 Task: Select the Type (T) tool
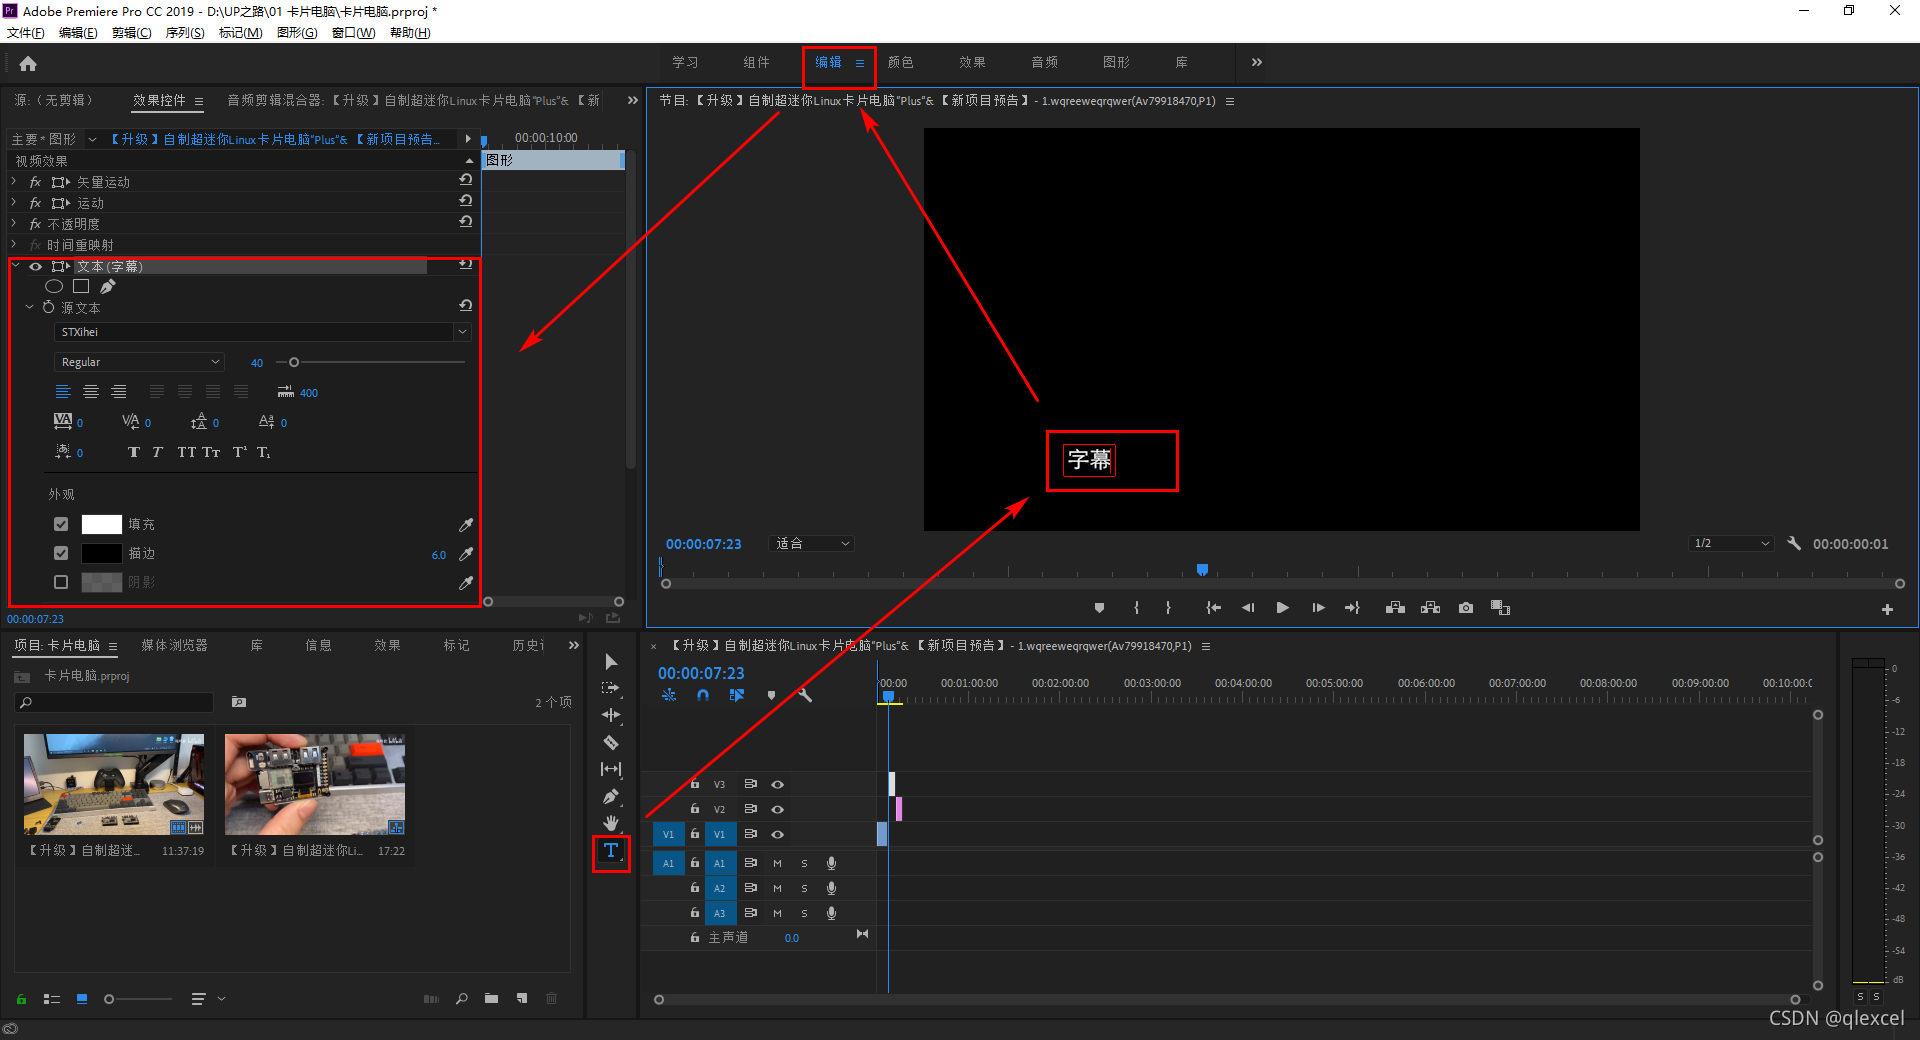[611, 851]
